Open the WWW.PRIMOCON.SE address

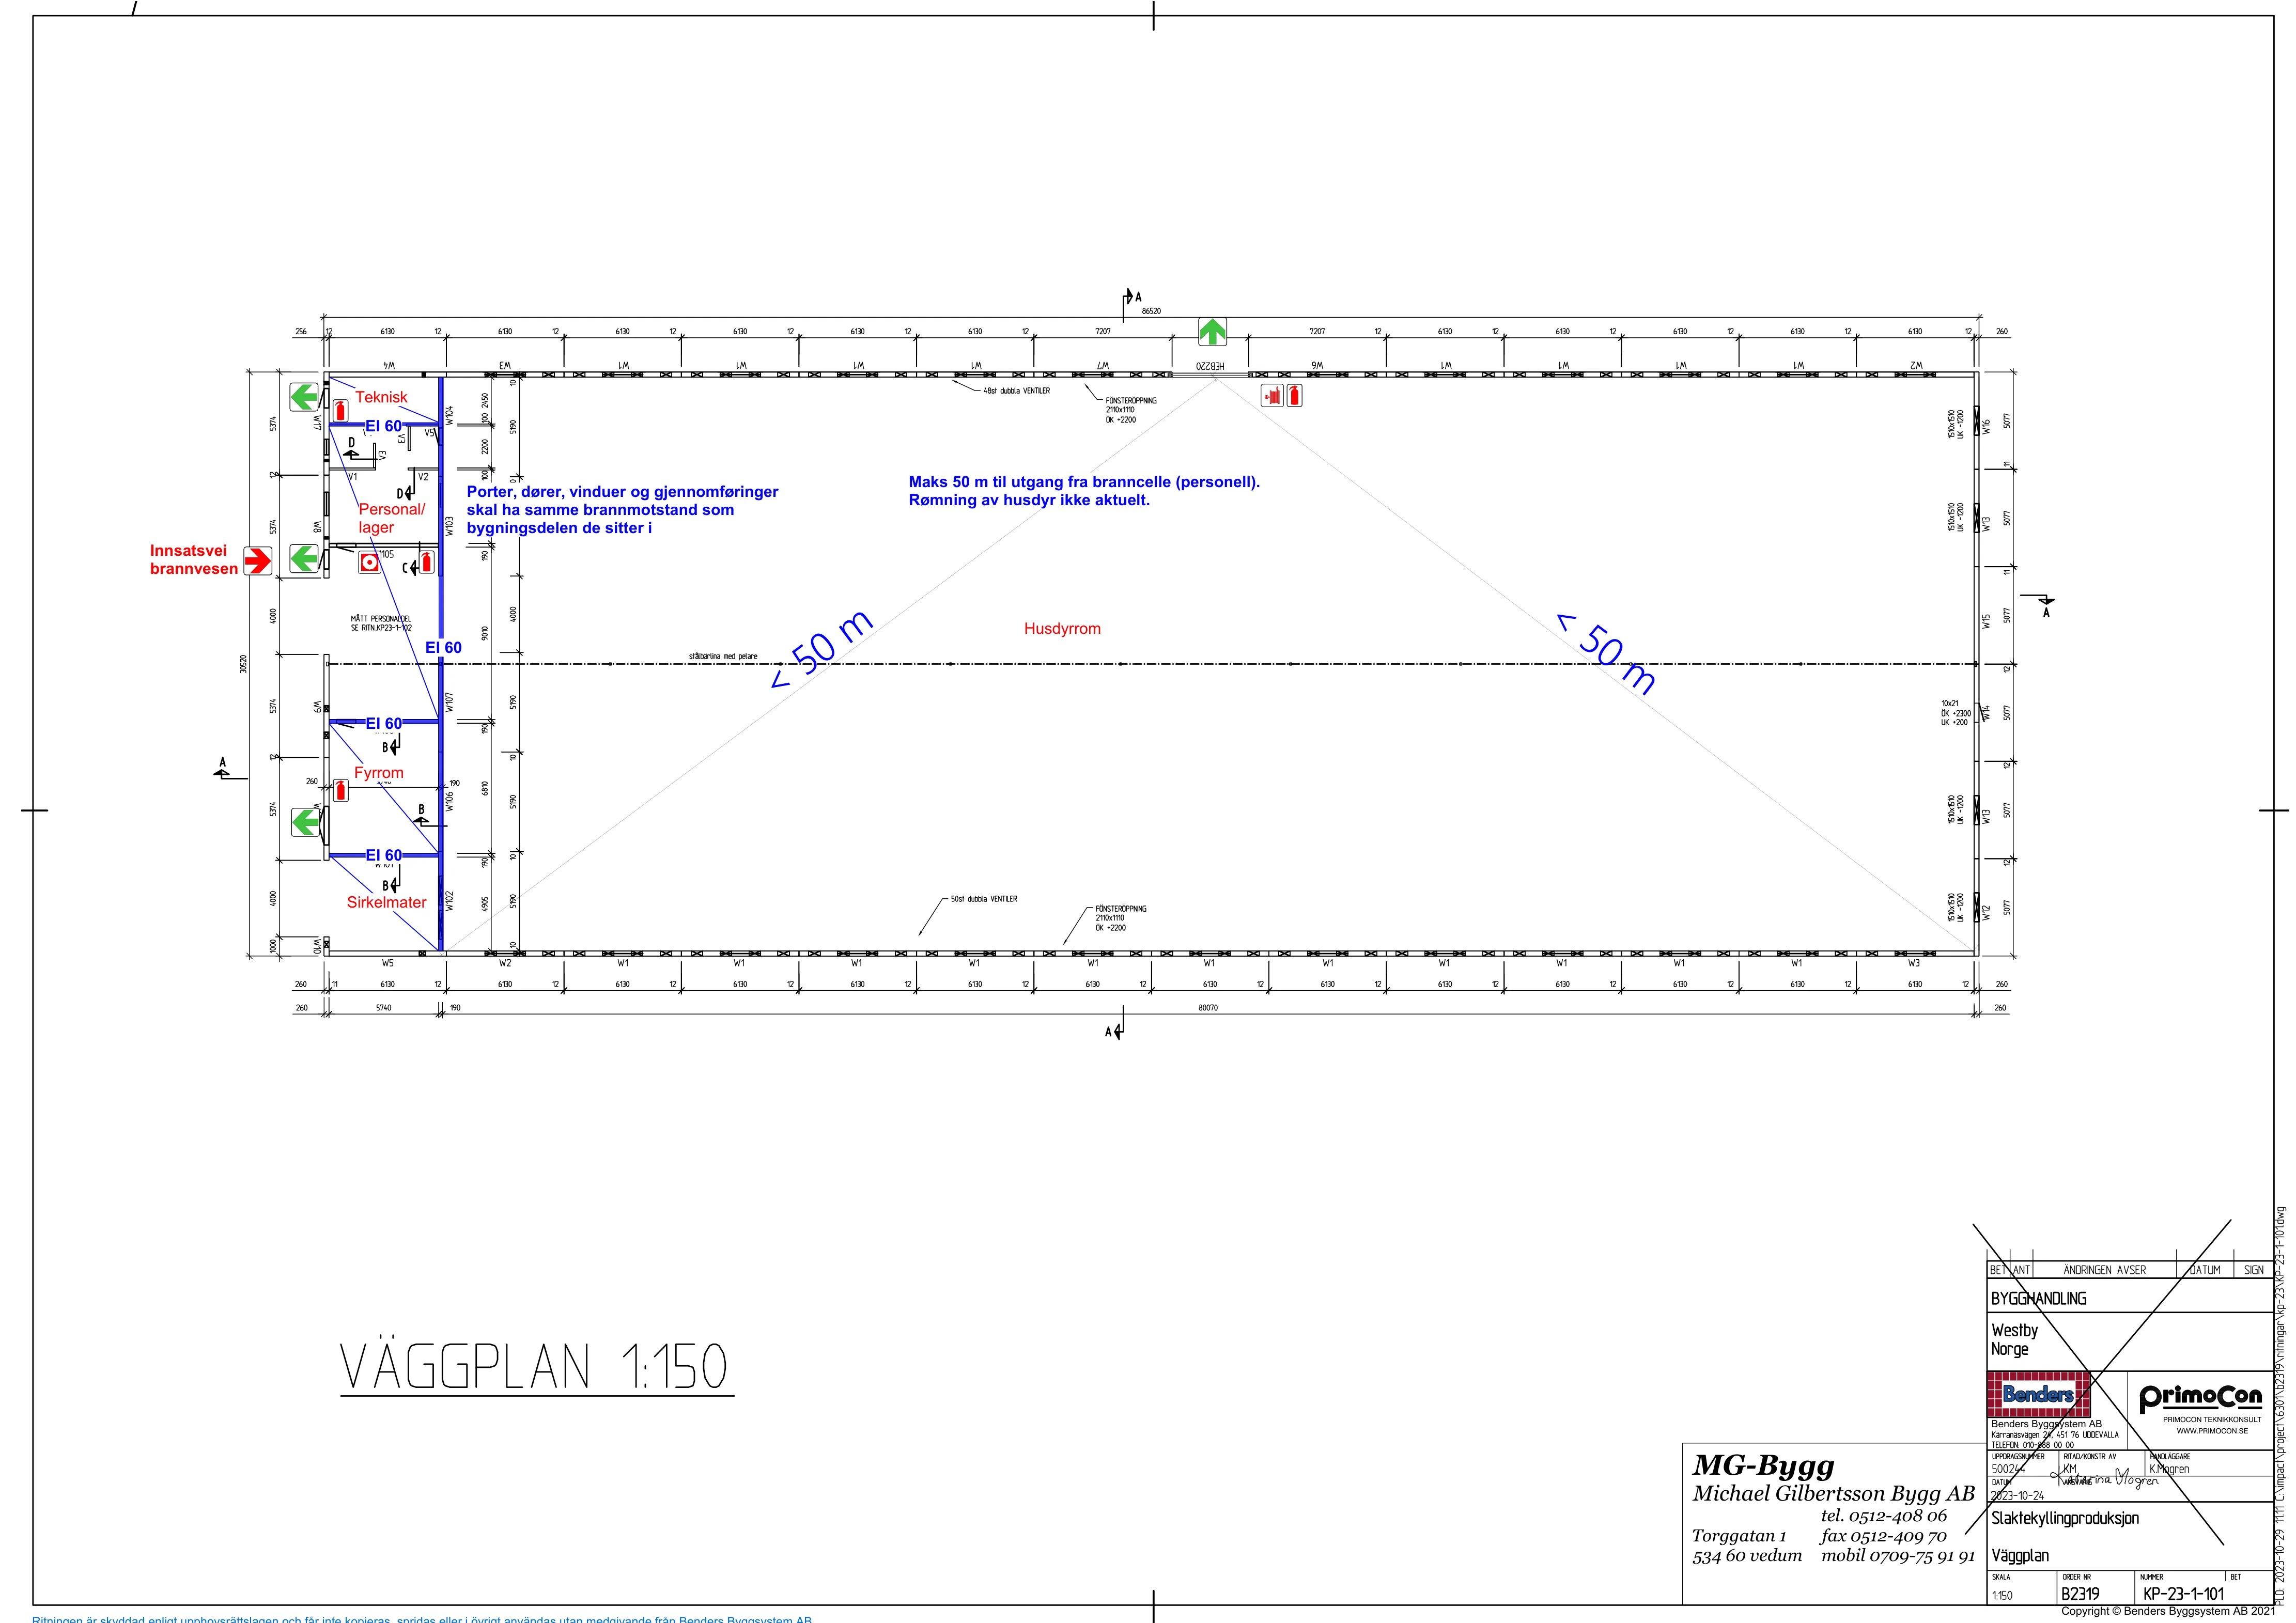tap(2212, 1431)
